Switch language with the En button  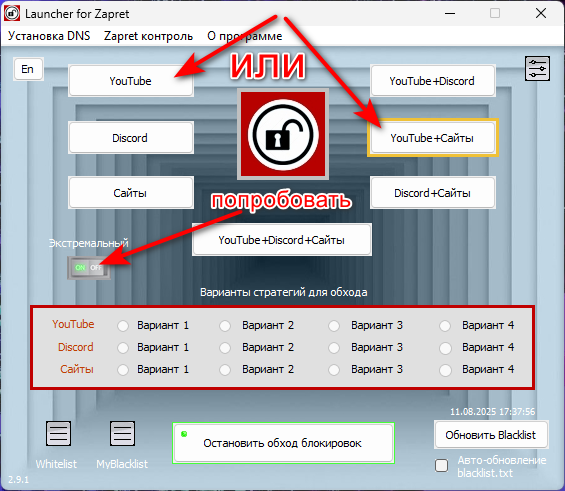[x=28, y=69]
